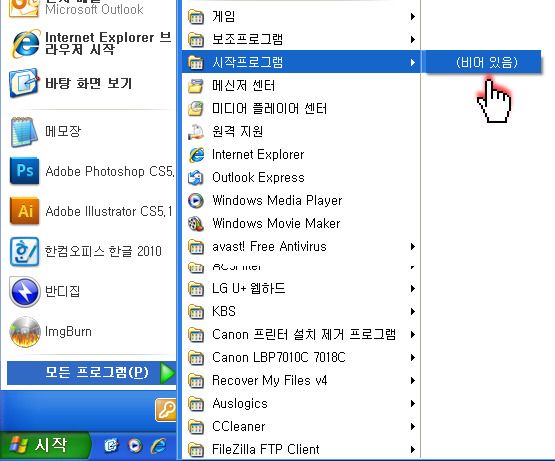
Task: Click the 메모장 label text
Action: (63, 132)
